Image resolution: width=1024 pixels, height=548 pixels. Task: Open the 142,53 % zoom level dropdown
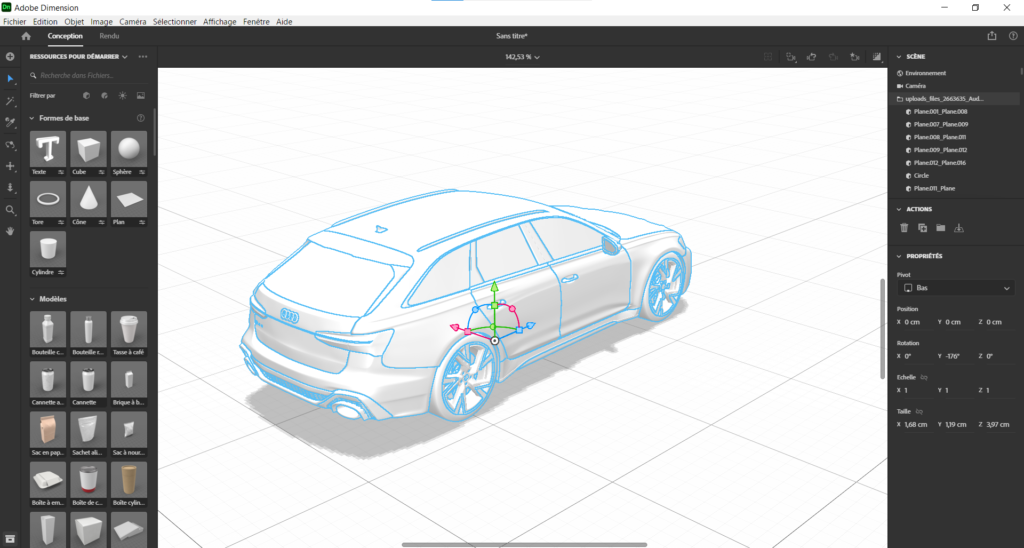click(x=522, y=57)
